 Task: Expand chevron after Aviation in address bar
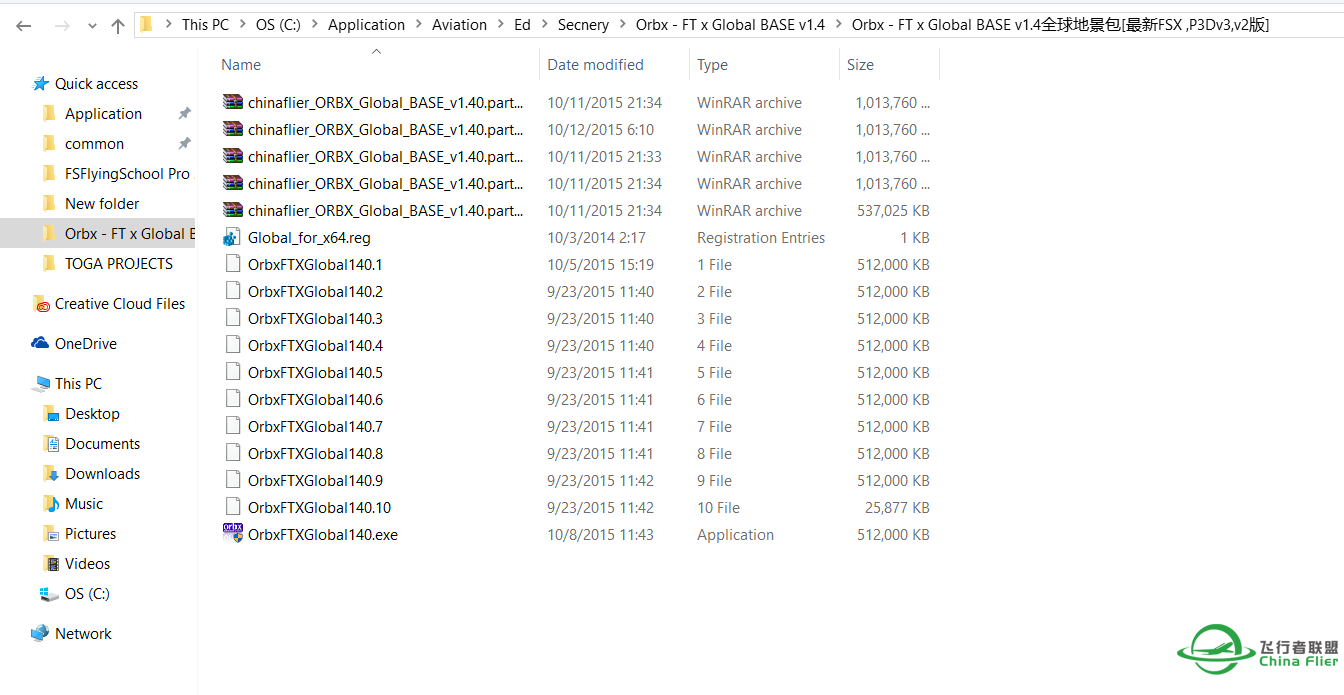click(500, 25)
